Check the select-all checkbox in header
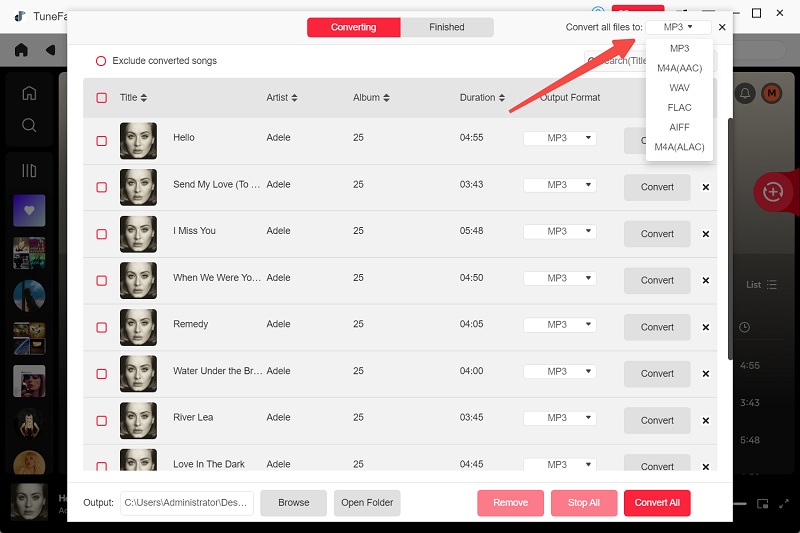Screen dimensions: 800x533 [x=101, y=98]
